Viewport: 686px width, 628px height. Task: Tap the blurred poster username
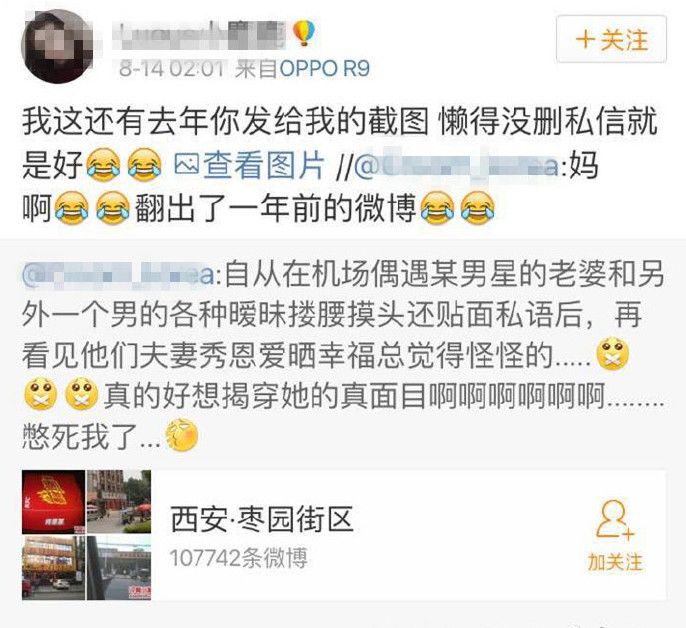(x=201, y=34)
